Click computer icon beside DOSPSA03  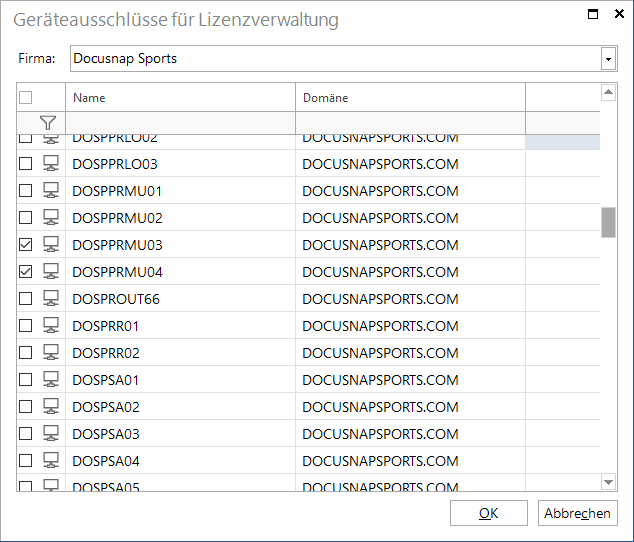pos(51,433)
